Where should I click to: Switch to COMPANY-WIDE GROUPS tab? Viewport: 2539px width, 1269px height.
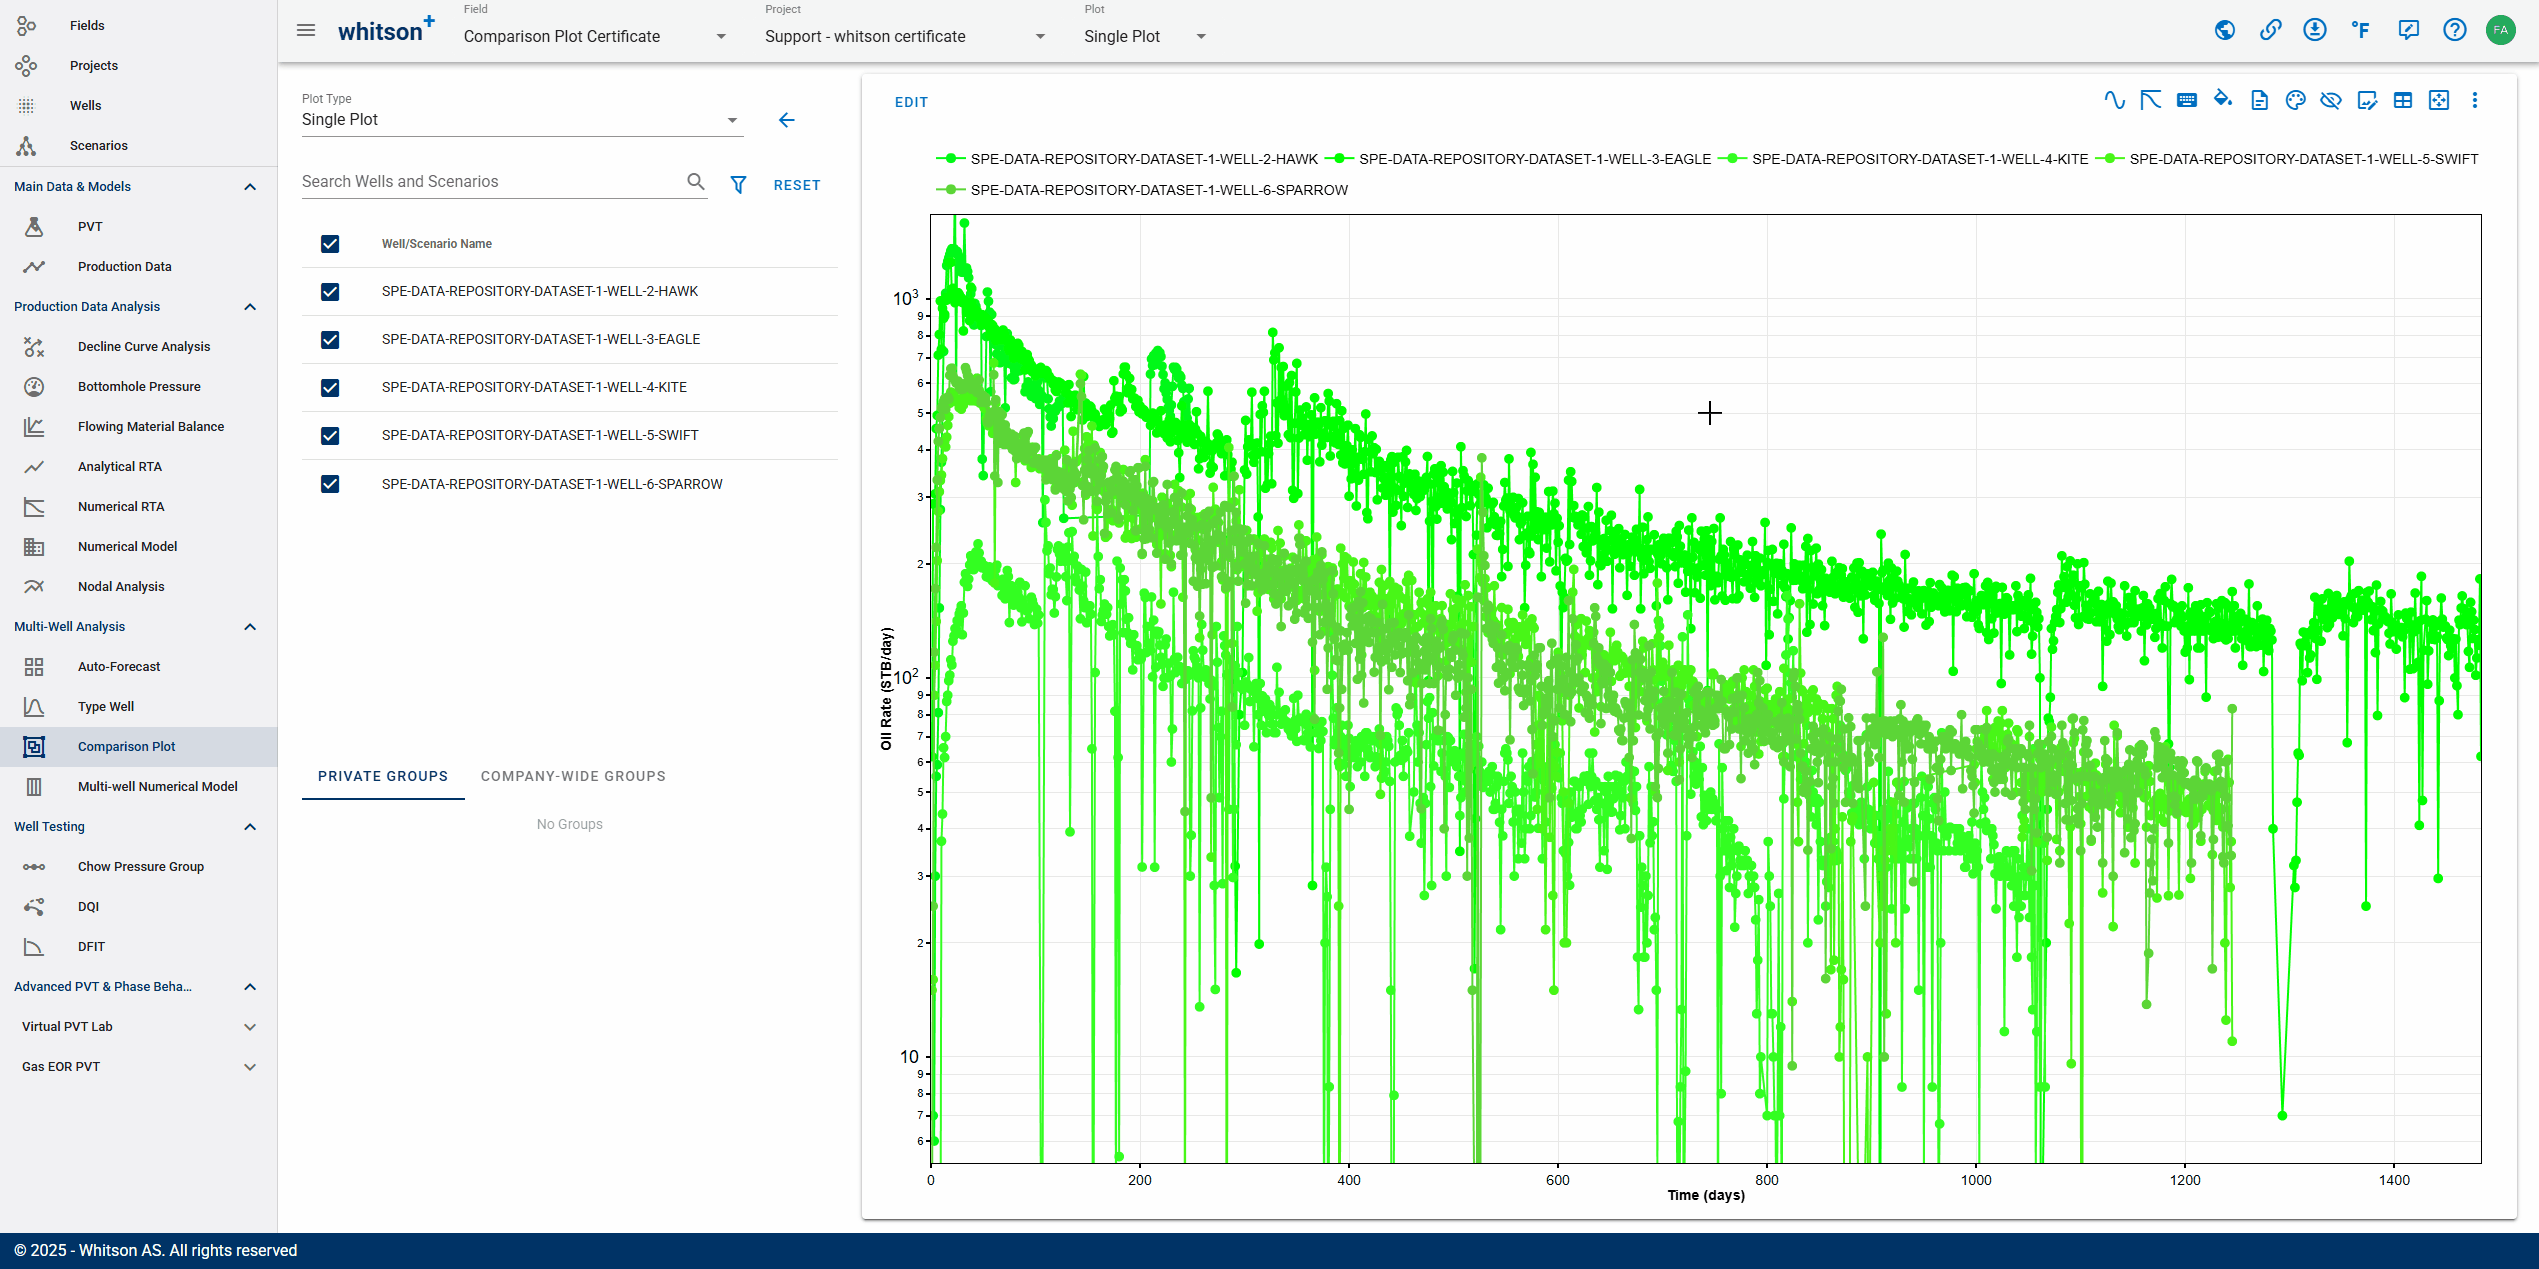pos(573,775)
